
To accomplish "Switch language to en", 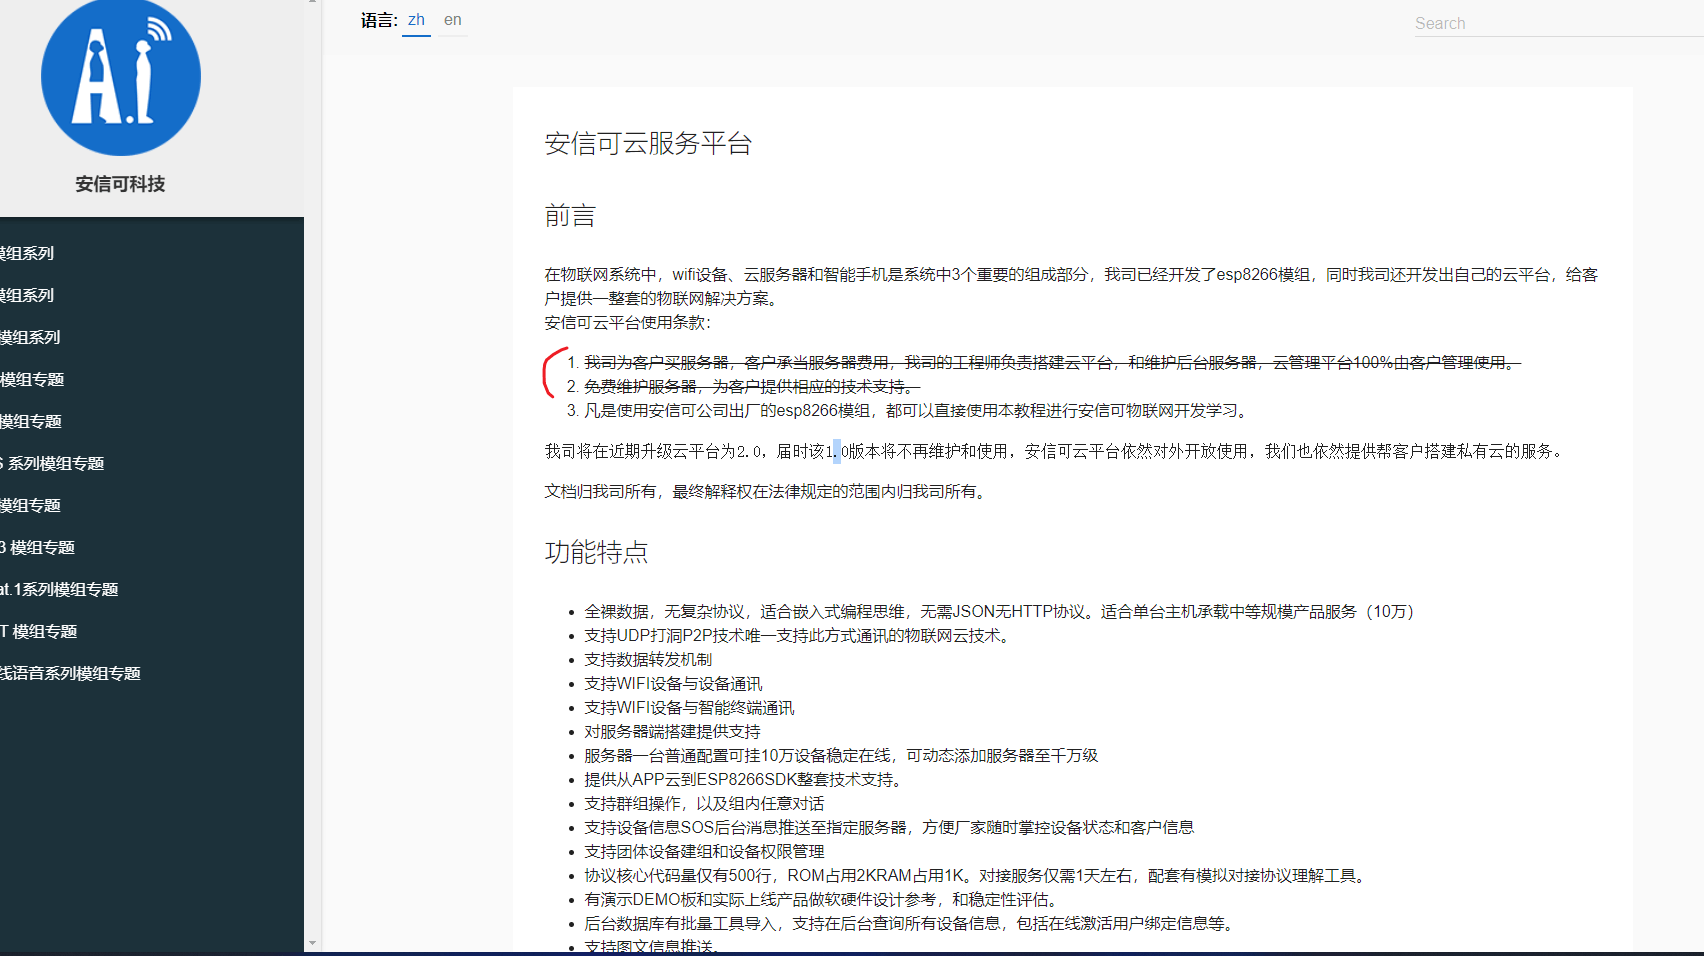I will tap(453, 20).
